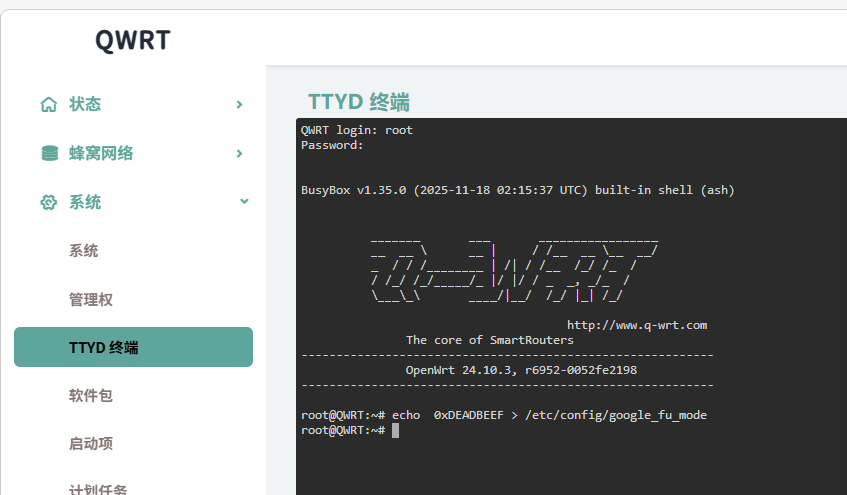The height and width of the screenshot is (495, 847).
Task: Focus the terminal at the blinking cursor
Action: pyautogui.click(x=396, y=430)
